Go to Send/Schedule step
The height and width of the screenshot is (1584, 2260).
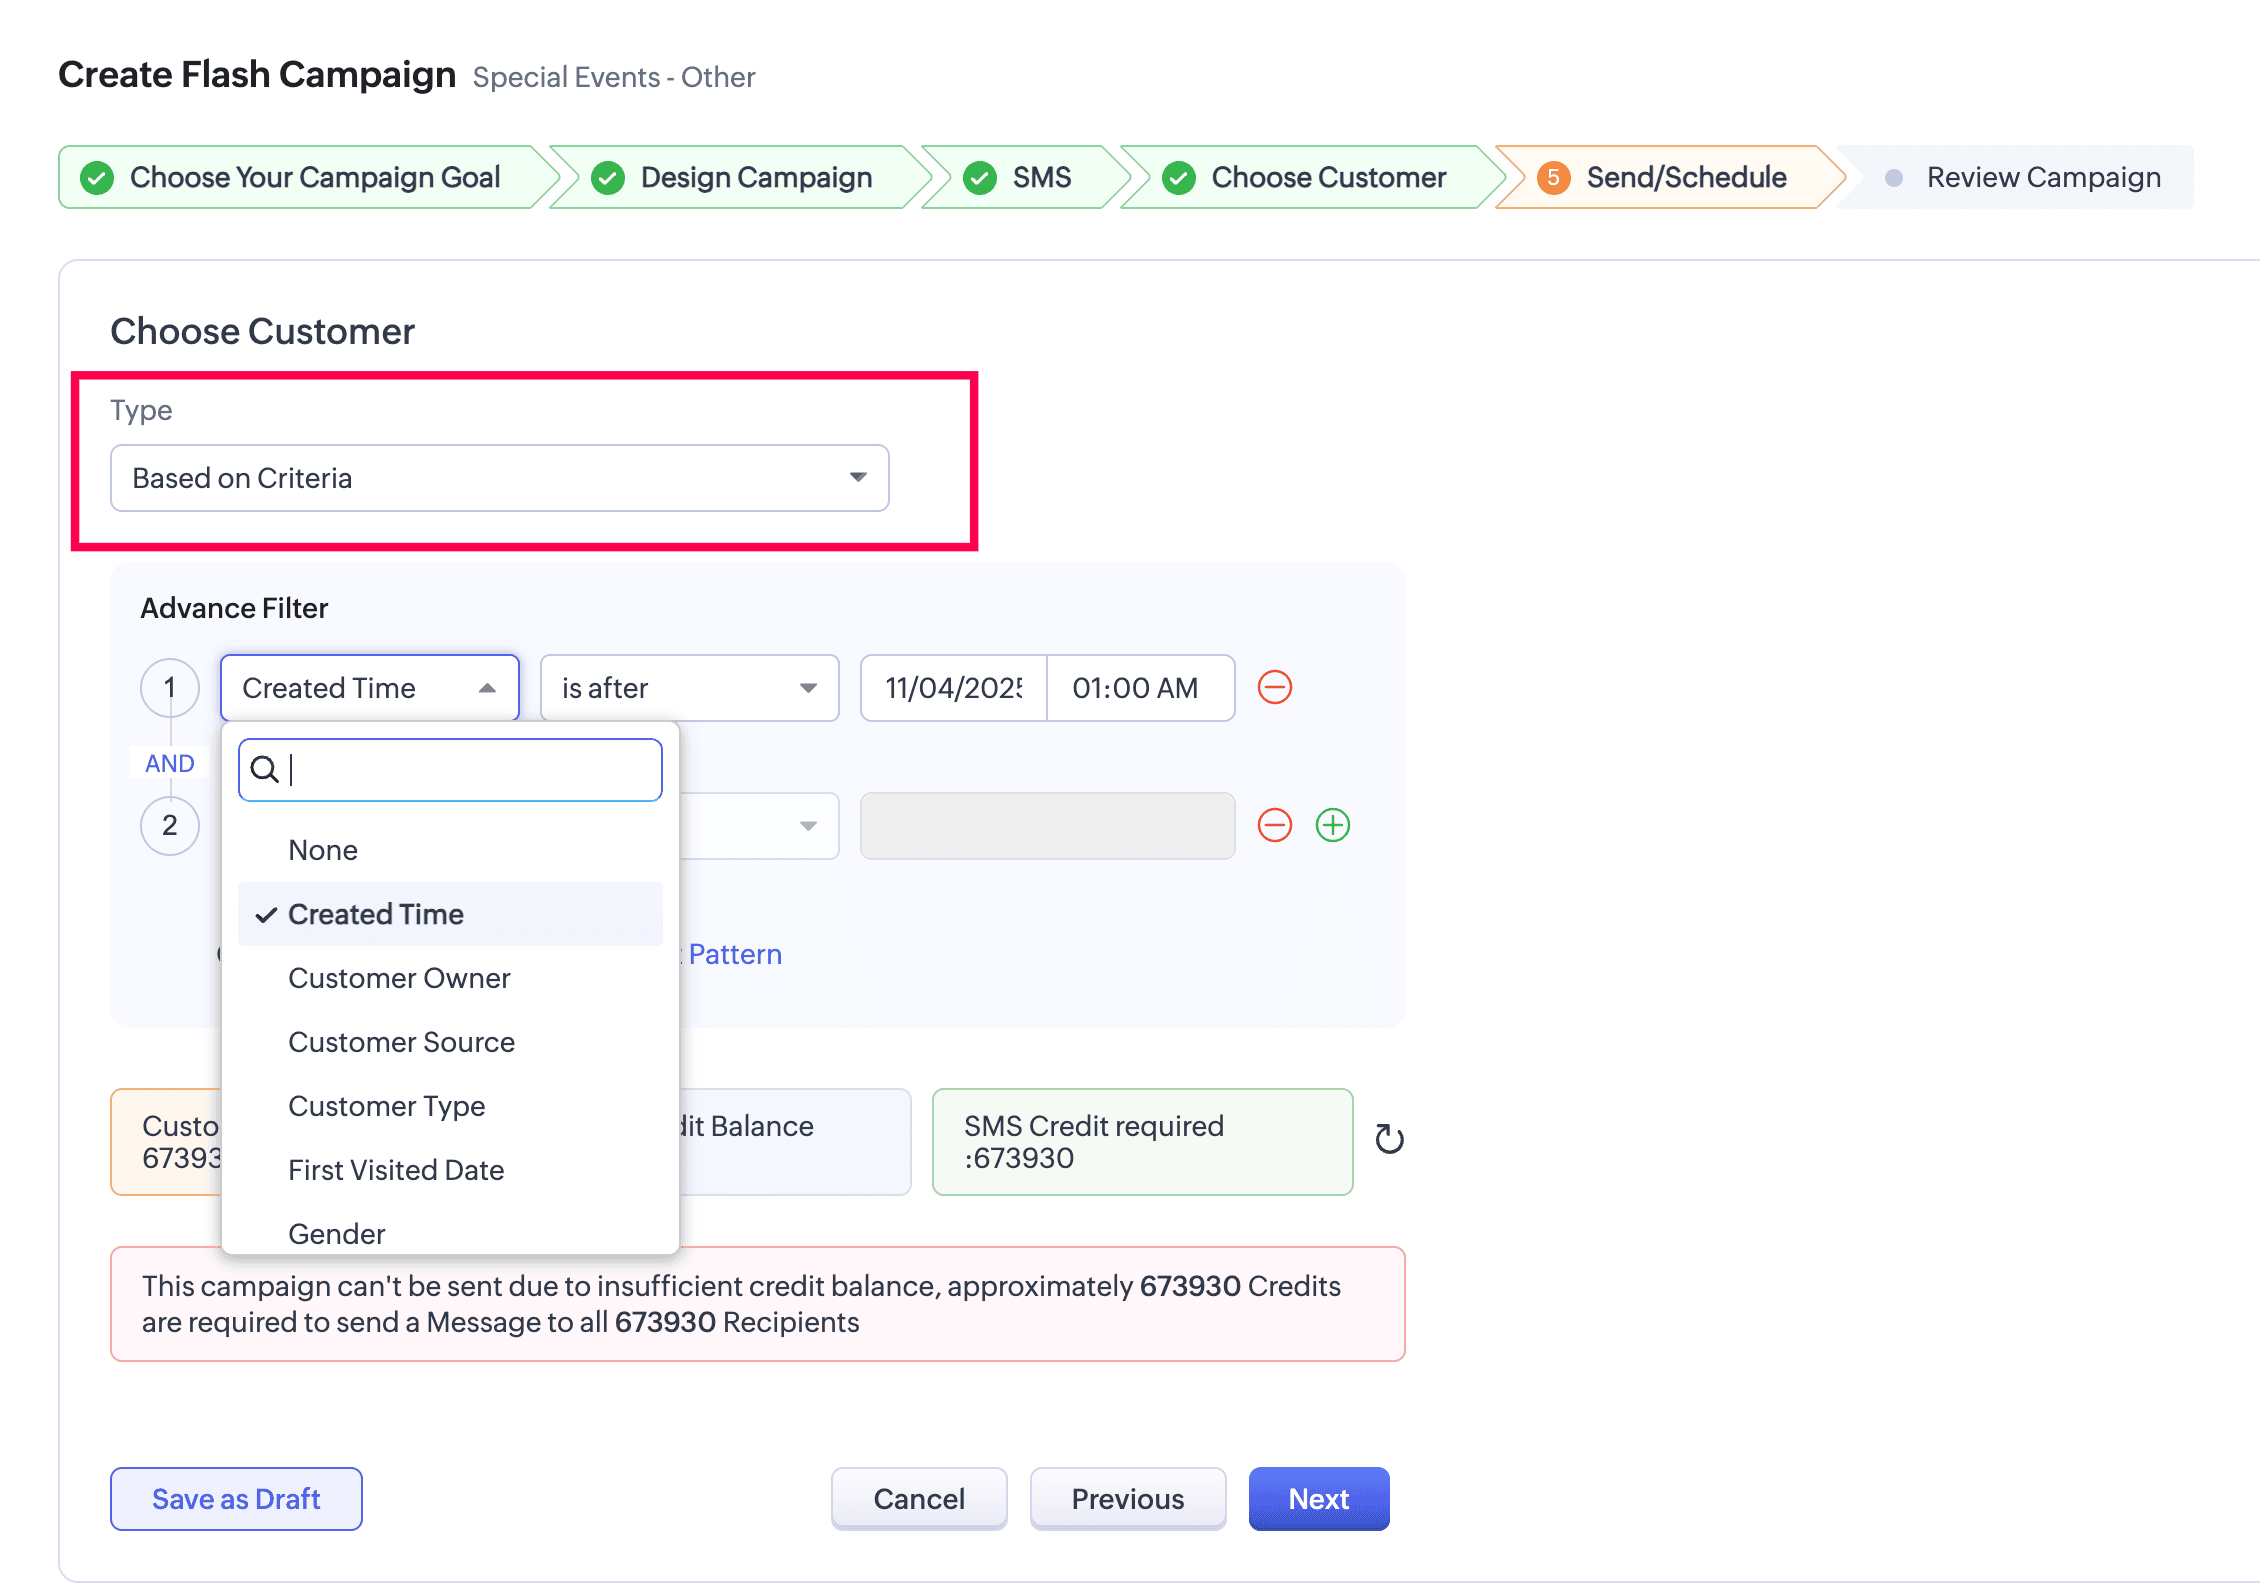tap(1670, 178)
